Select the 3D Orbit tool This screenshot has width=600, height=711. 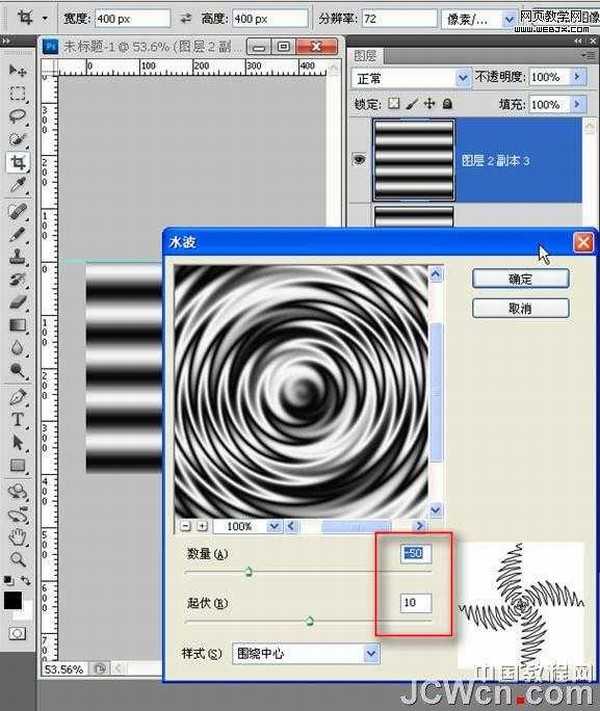[18, 515]
